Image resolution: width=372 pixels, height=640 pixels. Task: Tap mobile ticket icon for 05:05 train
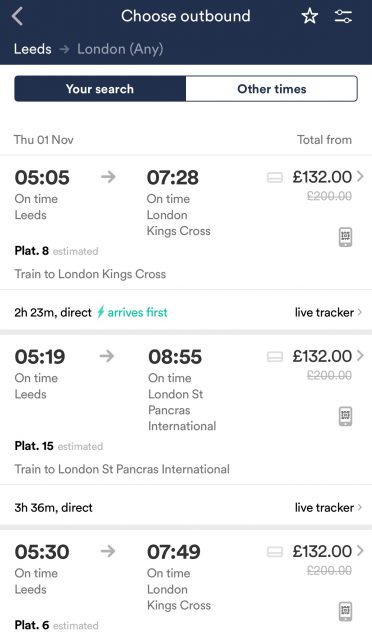(345, 237)
